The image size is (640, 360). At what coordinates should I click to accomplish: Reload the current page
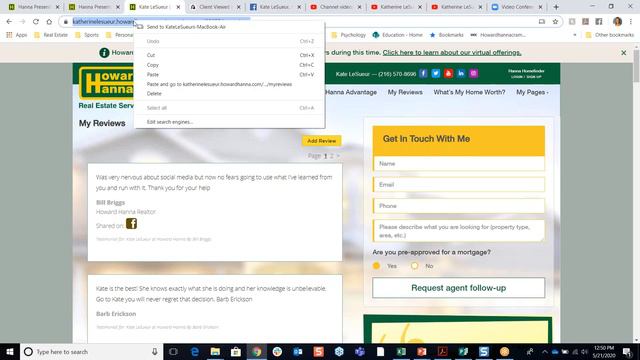36,22
